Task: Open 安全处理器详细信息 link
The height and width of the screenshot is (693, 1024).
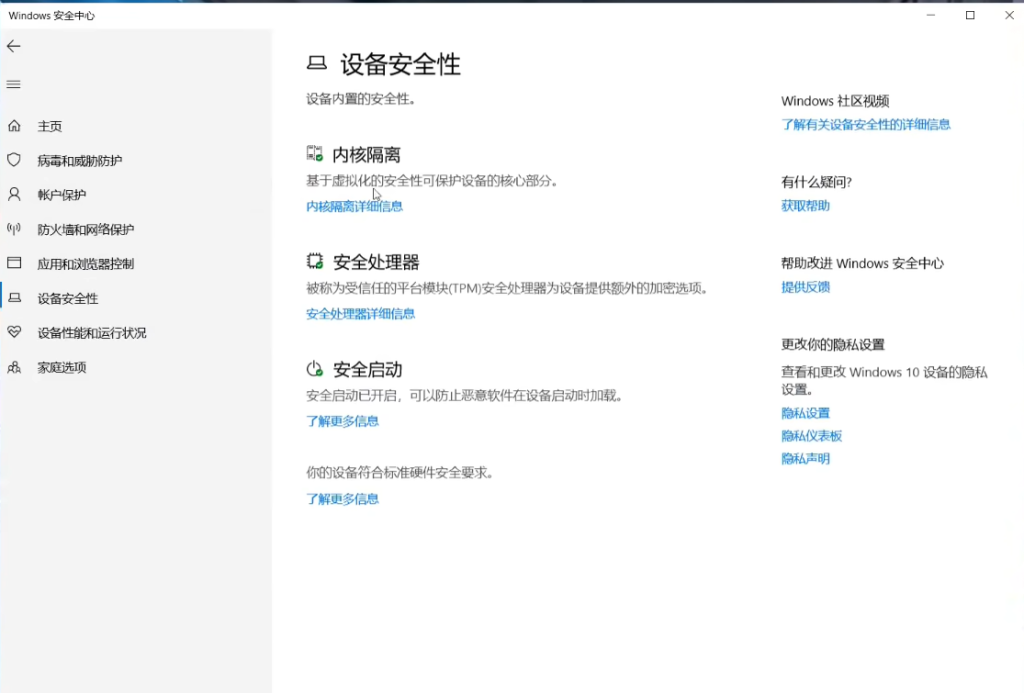Action: pos(360,314)
